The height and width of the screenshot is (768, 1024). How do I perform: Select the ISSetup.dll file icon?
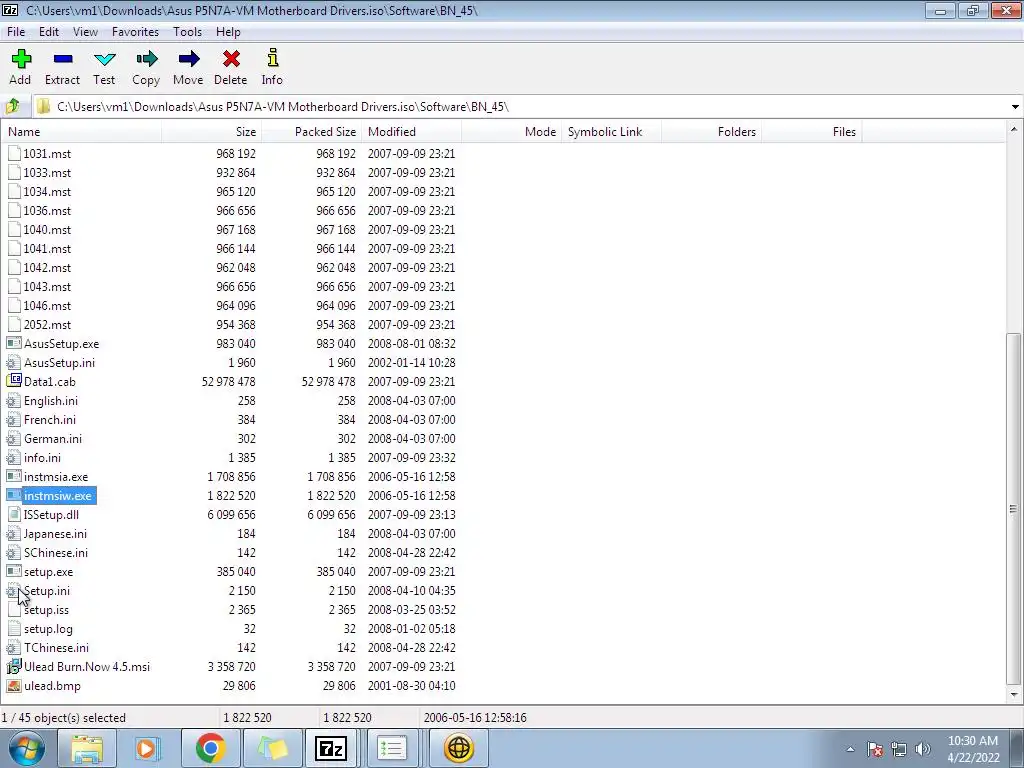click(14, 514)
